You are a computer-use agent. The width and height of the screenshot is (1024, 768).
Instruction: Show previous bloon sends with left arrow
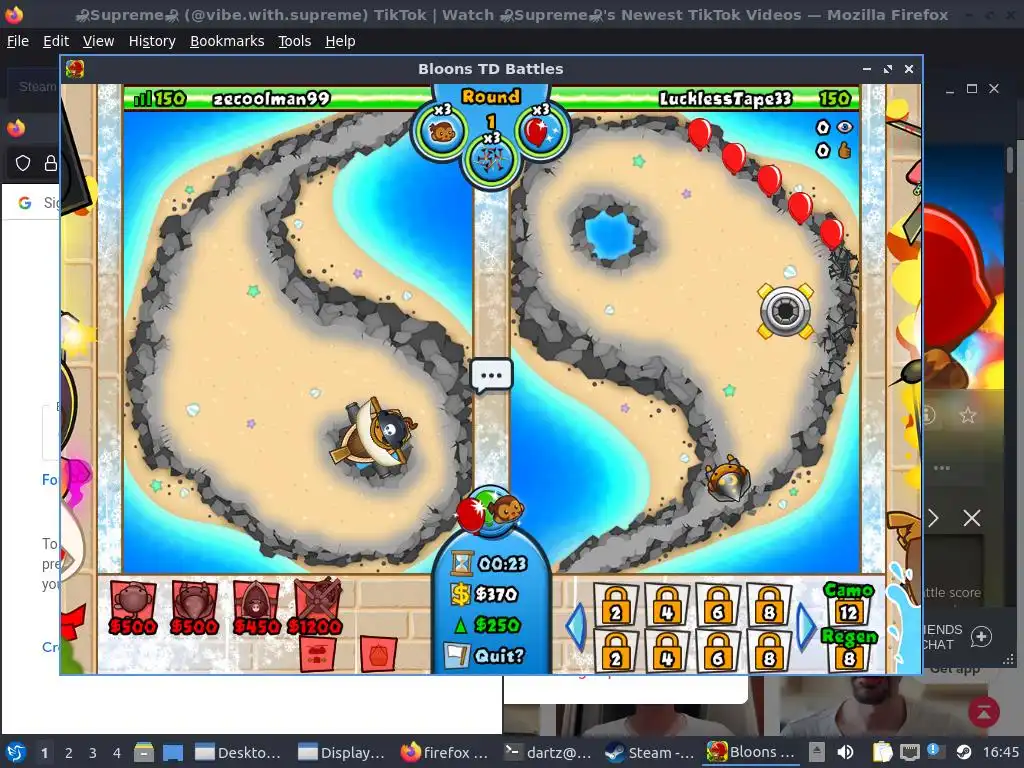click(x=577, y=627)
